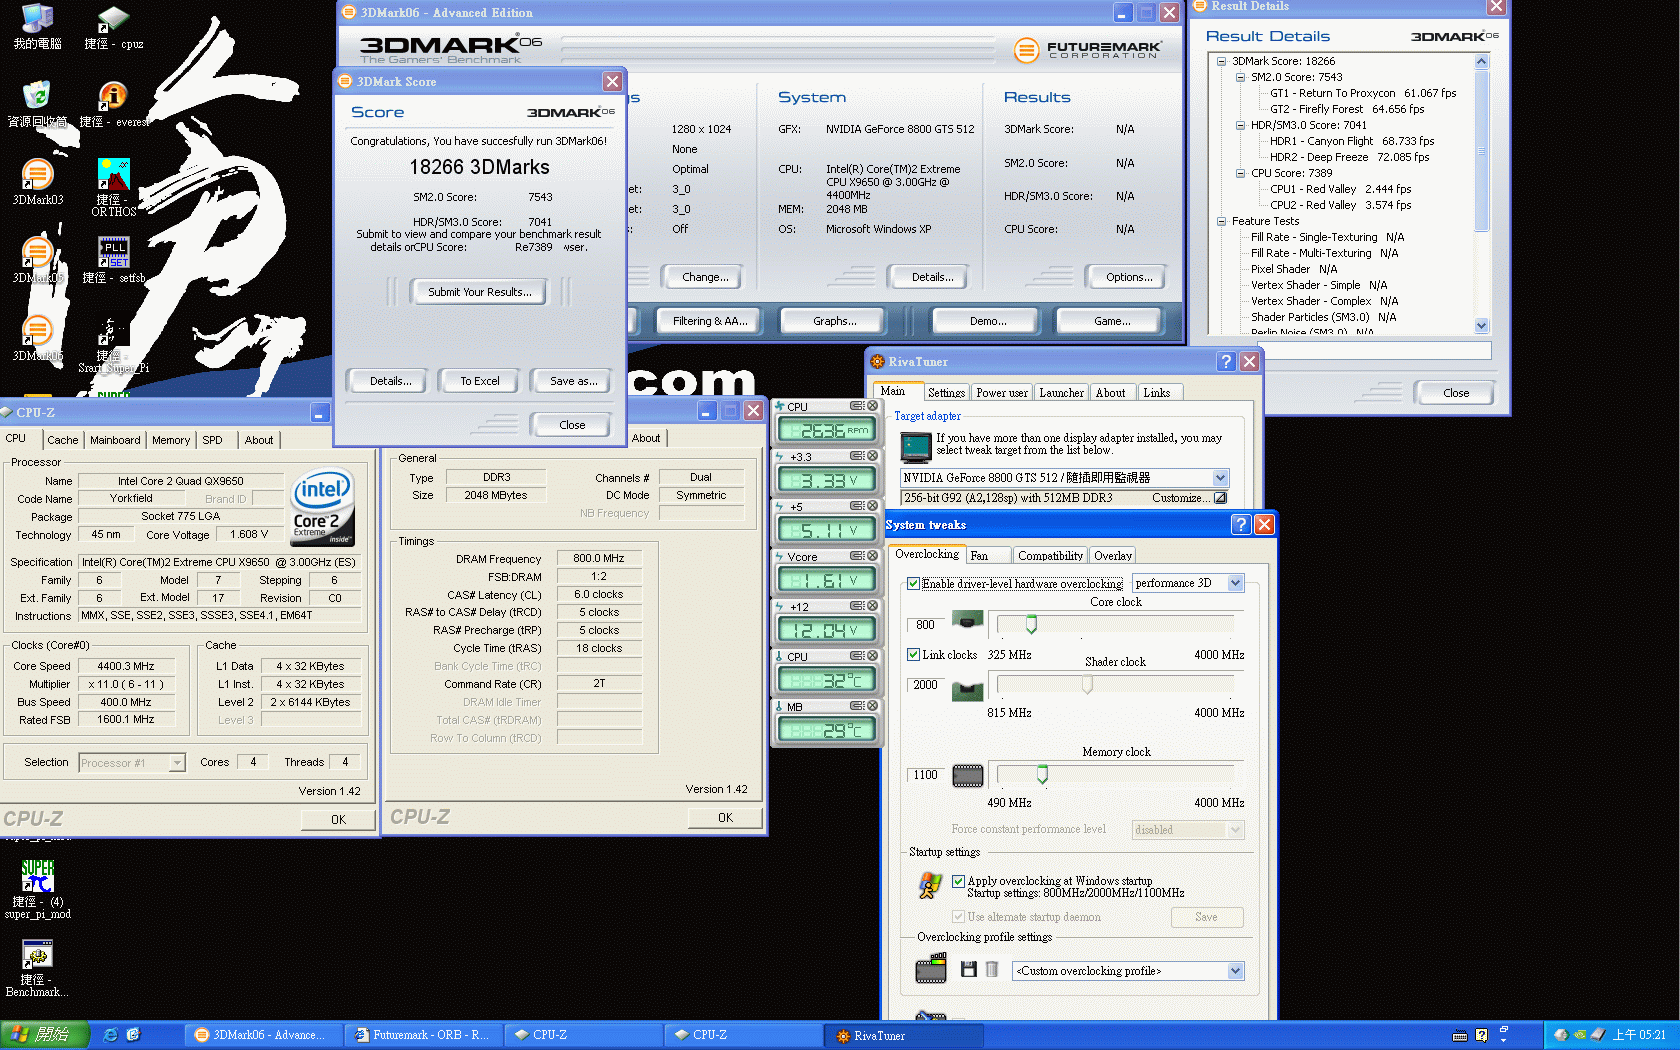Click the CPU temperature sensor settings icon
The height and width of the screenshot is (1050, 1680).
click(x=857, y=656)
